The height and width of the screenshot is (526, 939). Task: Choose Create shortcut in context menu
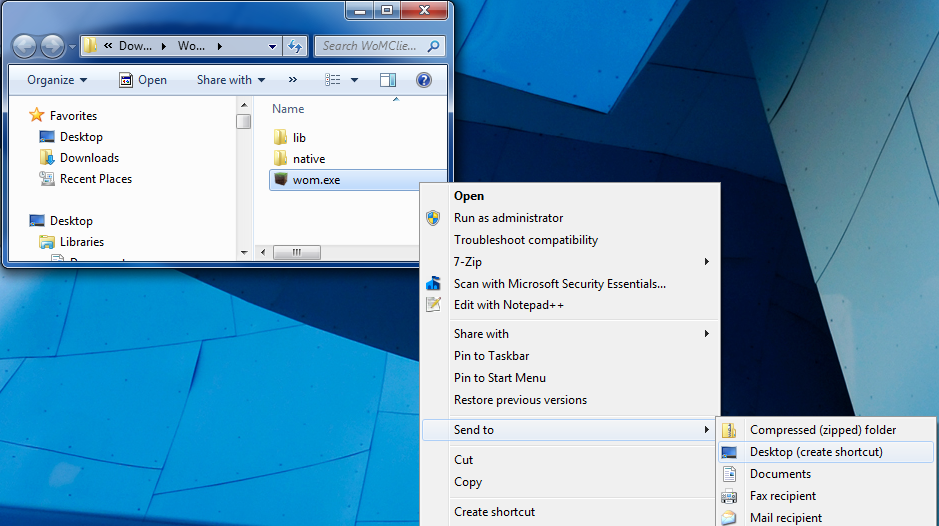(x=570, y=512)
